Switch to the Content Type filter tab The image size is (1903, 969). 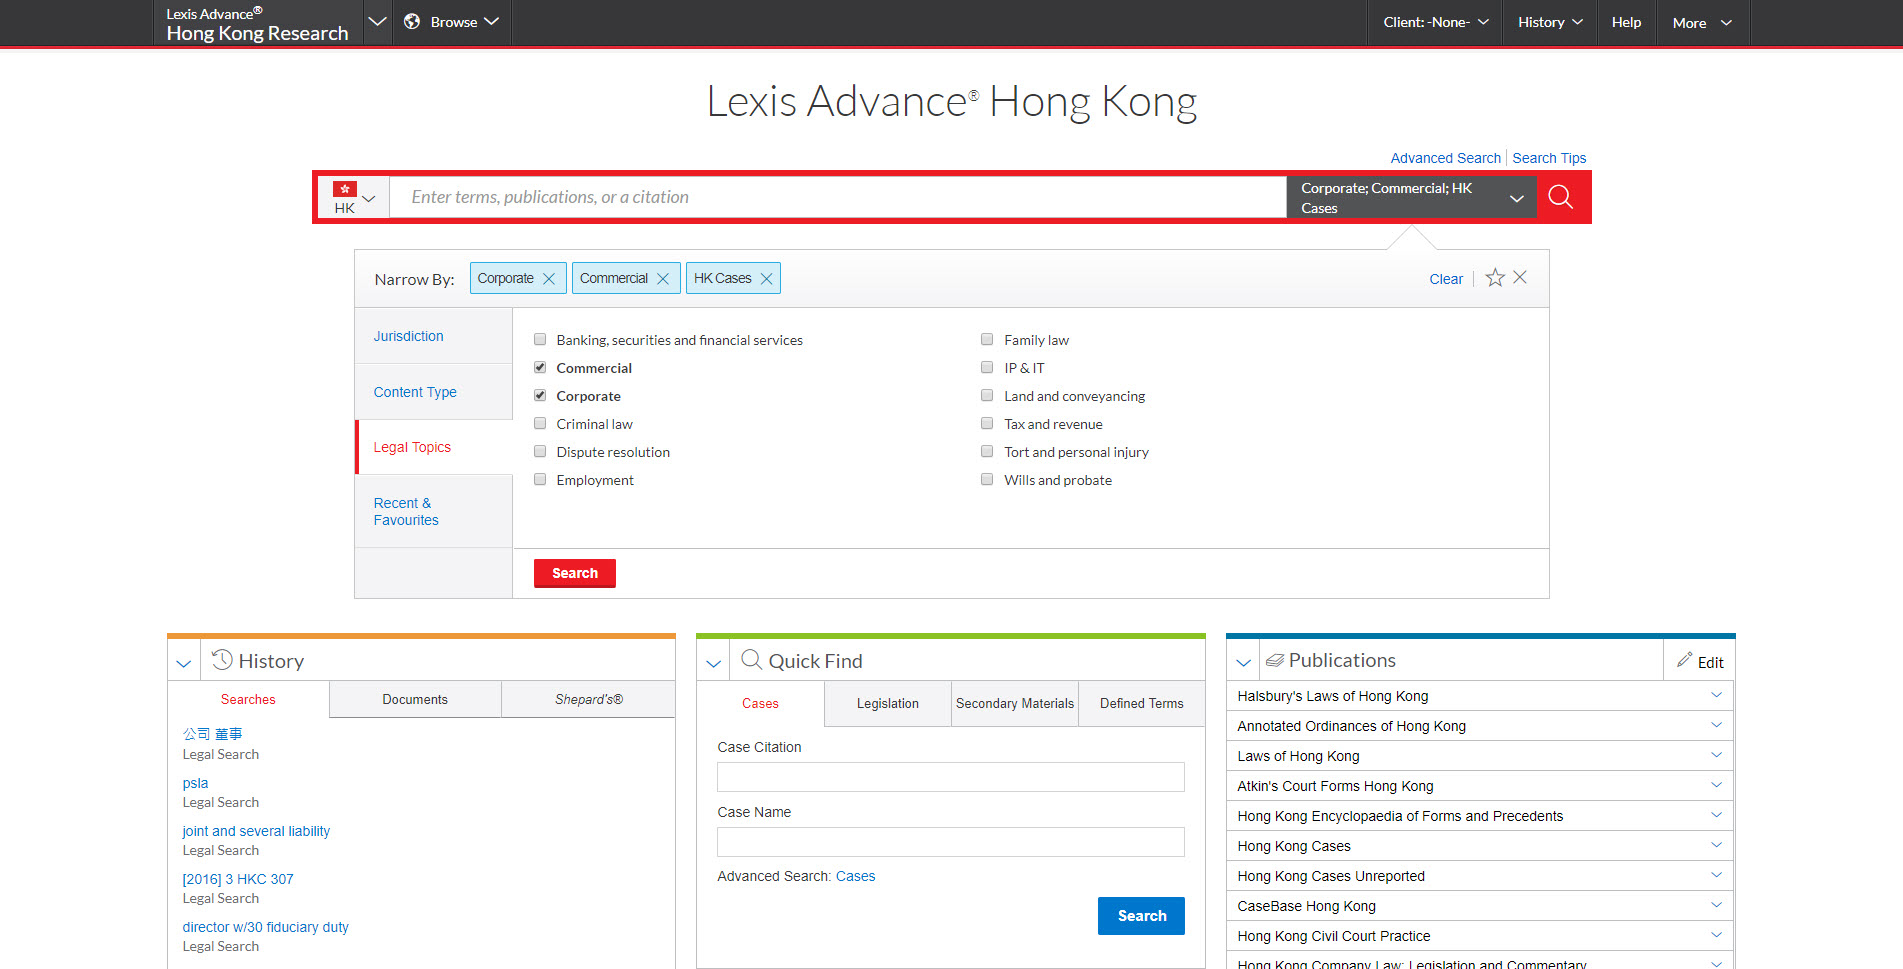(x=434, y=392)
